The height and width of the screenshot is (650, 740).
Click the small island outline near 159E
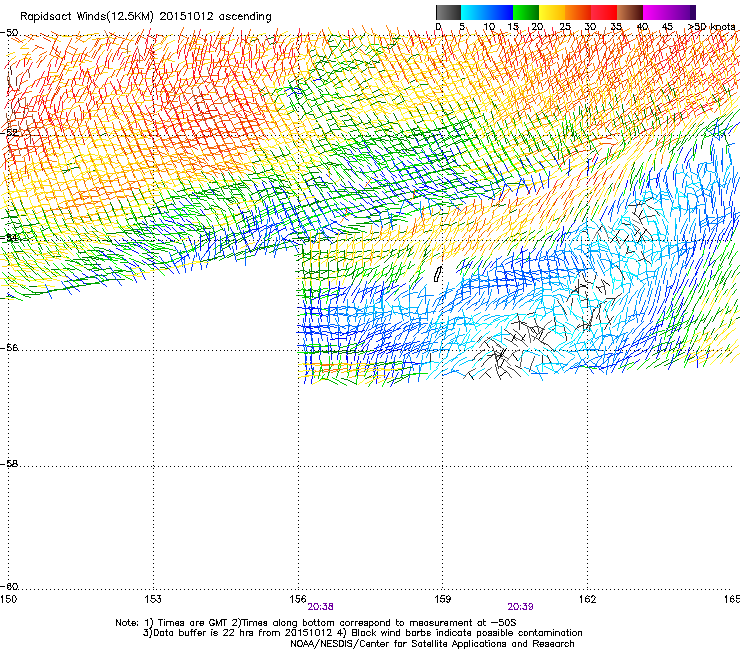437,274
